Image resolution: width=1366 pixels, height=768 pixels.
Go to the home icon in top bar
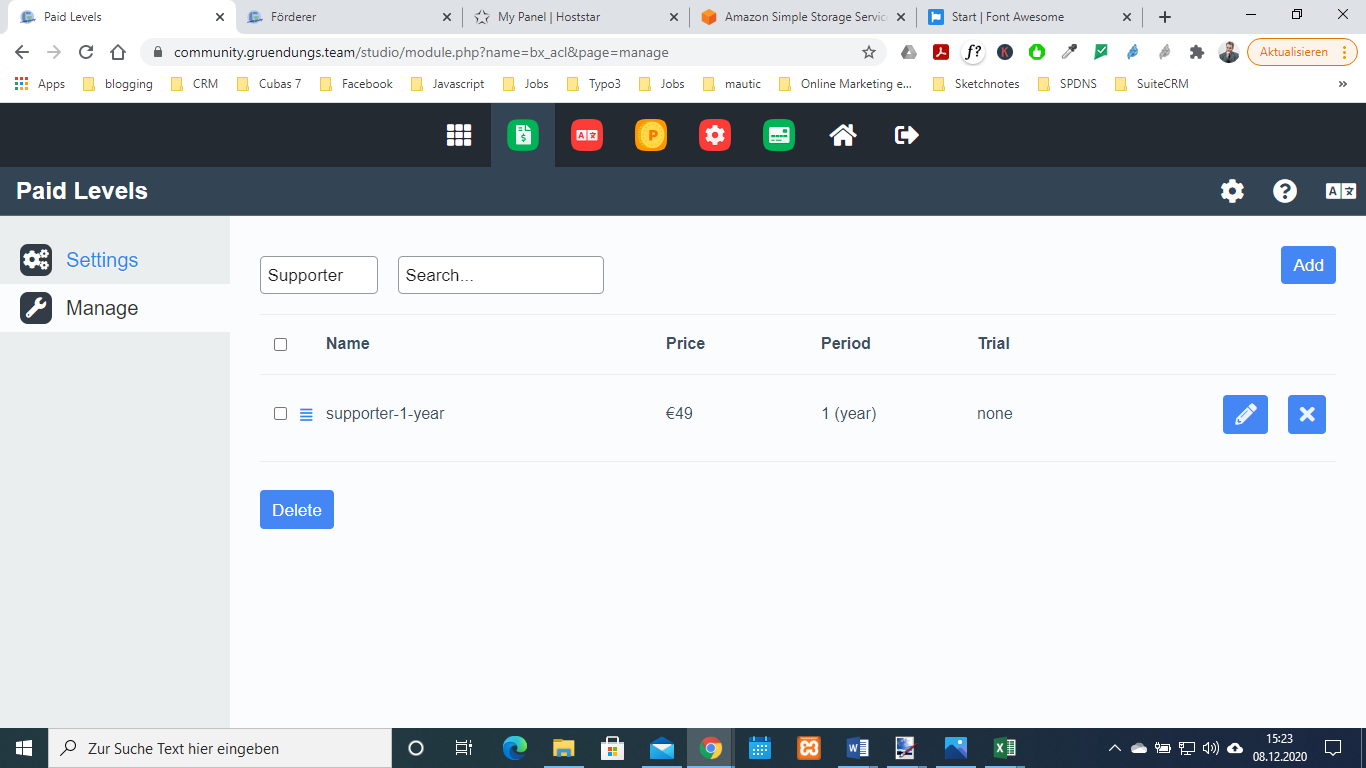click(843, 135)
